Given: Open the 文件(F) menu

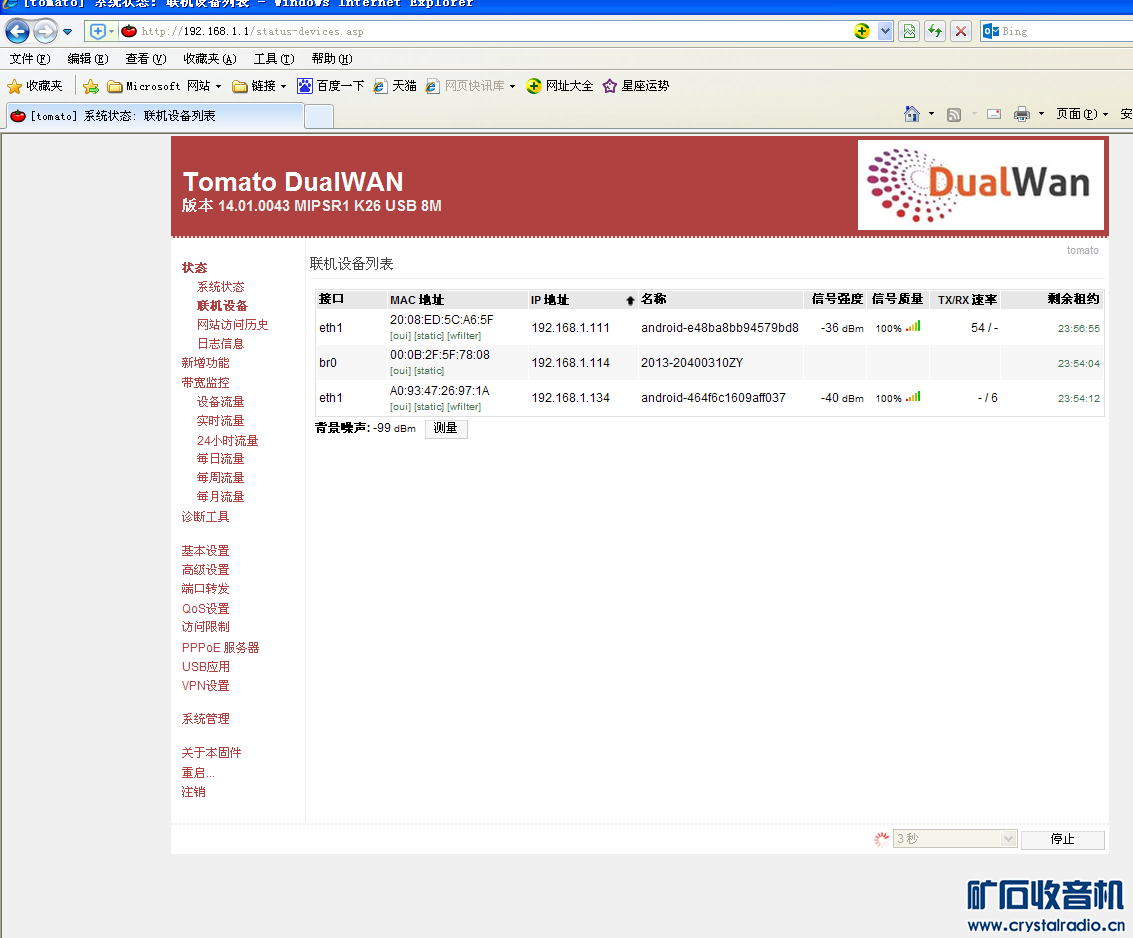Looking at the screenshot, I should [30, 59].
